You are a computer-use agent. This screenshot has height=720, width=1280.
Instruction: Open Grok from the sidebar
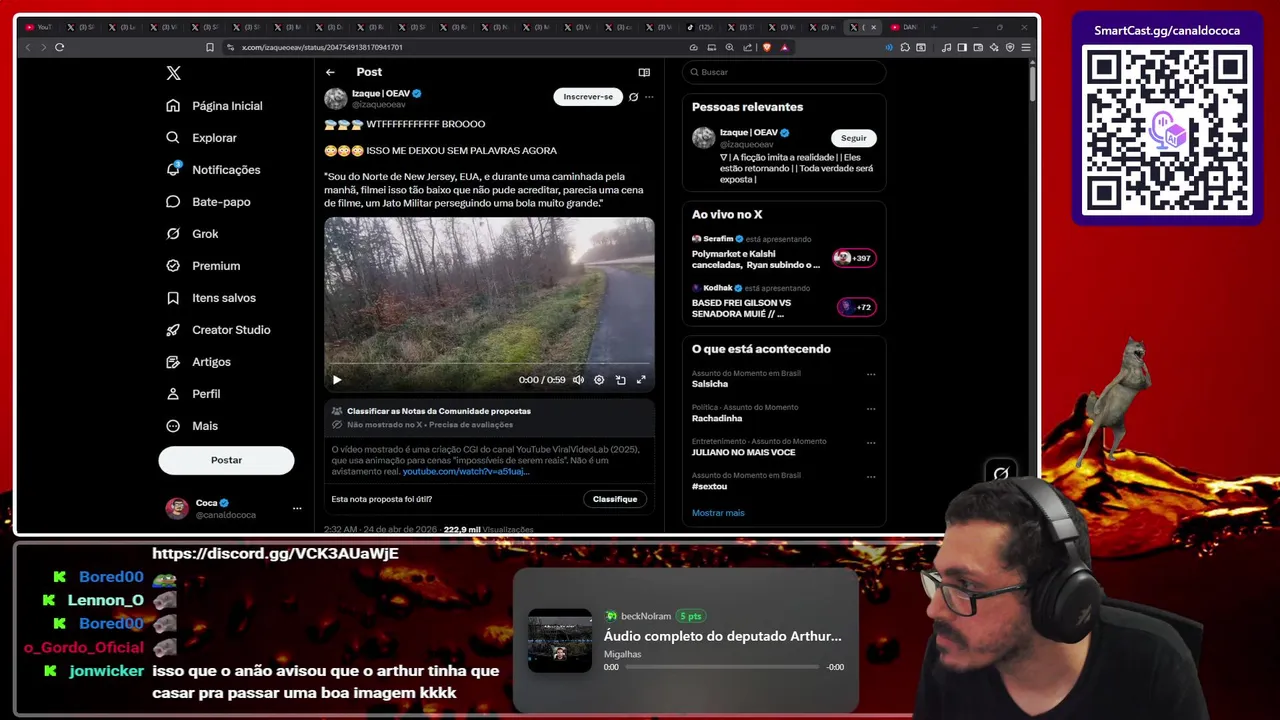coord(192,234)
